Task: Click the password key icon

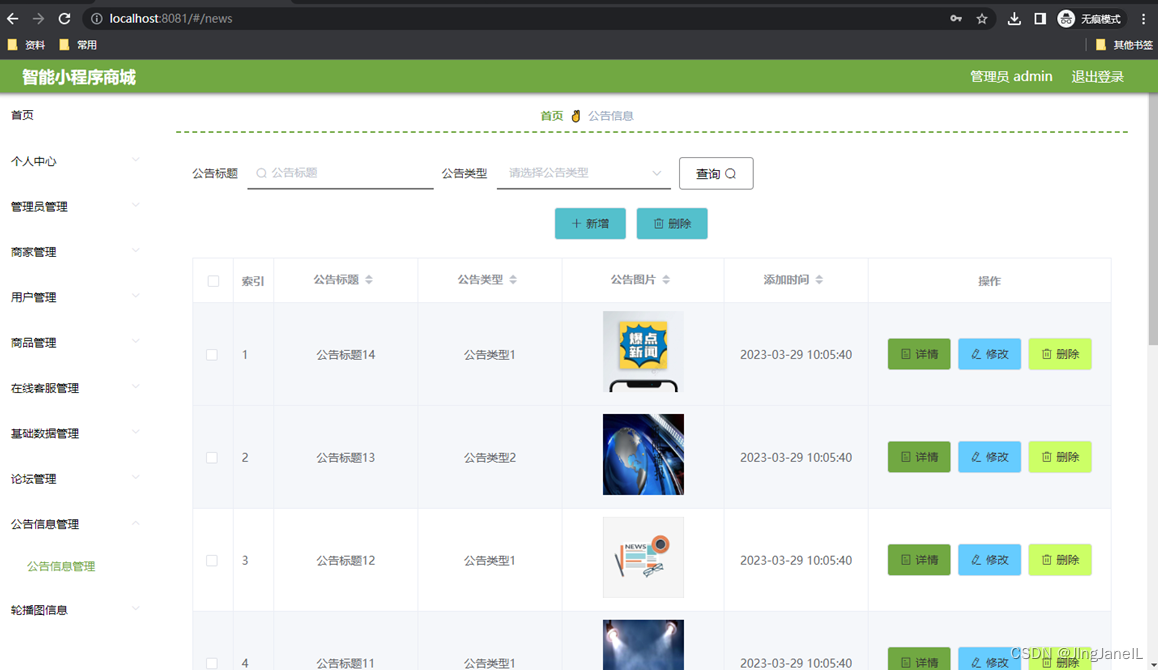Action: 956,18
